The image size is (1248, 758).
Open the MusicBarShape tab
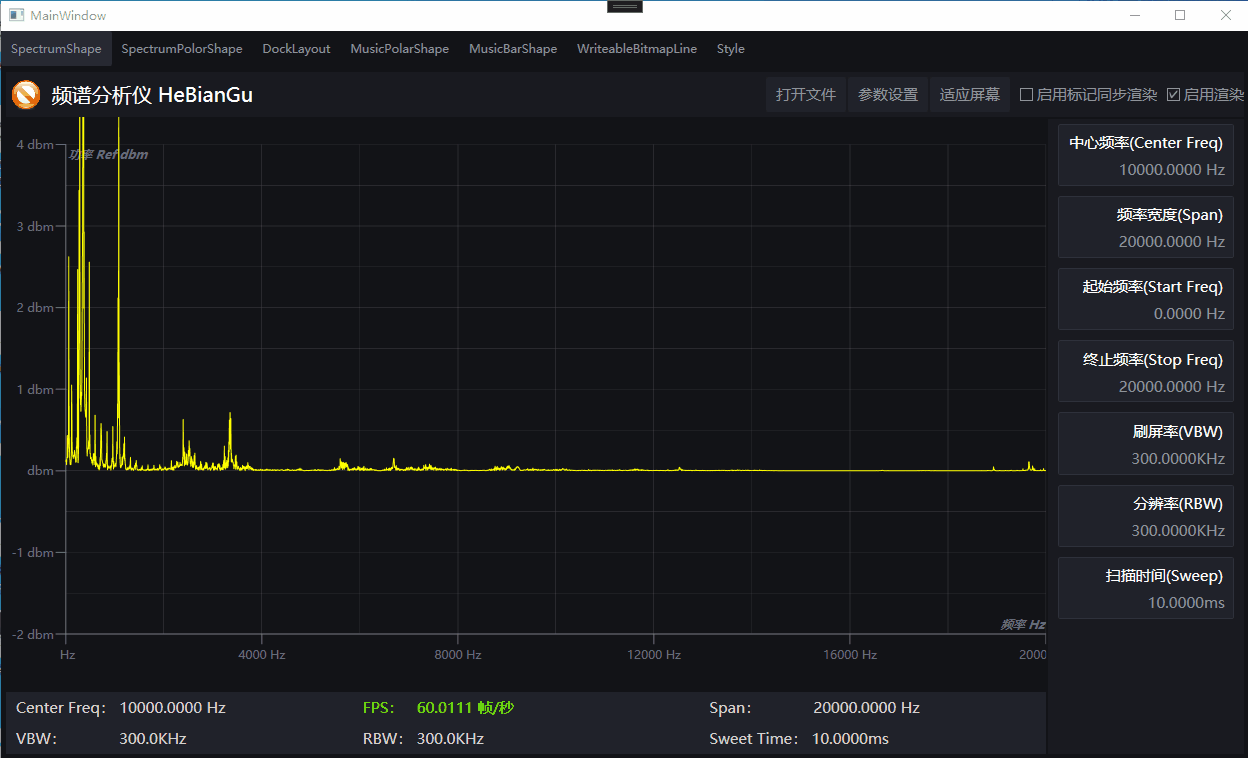tap(513, 48)
